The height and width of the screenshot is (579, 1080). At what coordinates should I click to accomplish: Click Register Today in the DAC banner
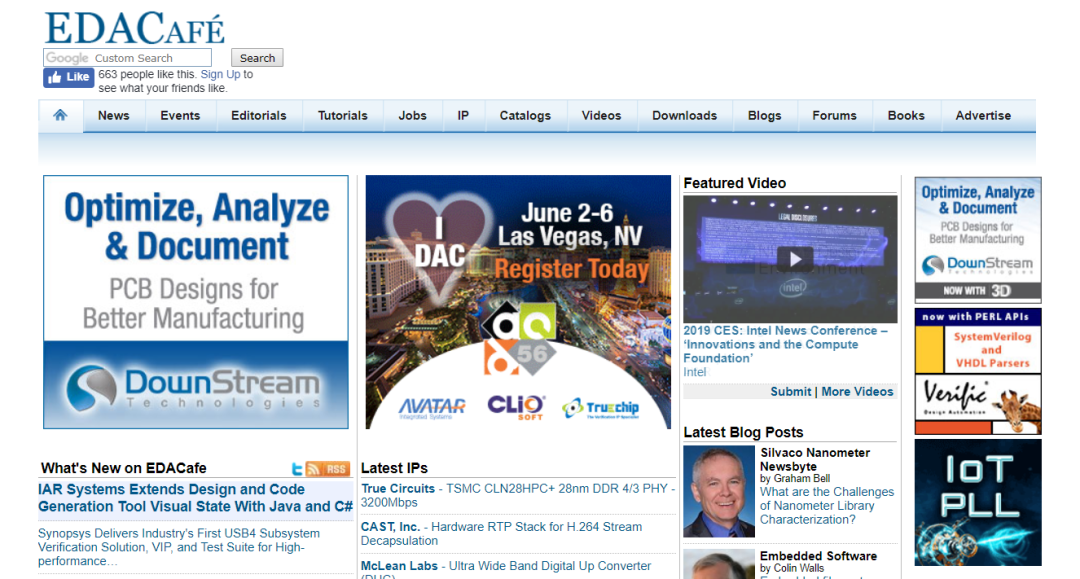tap(572, 269)
